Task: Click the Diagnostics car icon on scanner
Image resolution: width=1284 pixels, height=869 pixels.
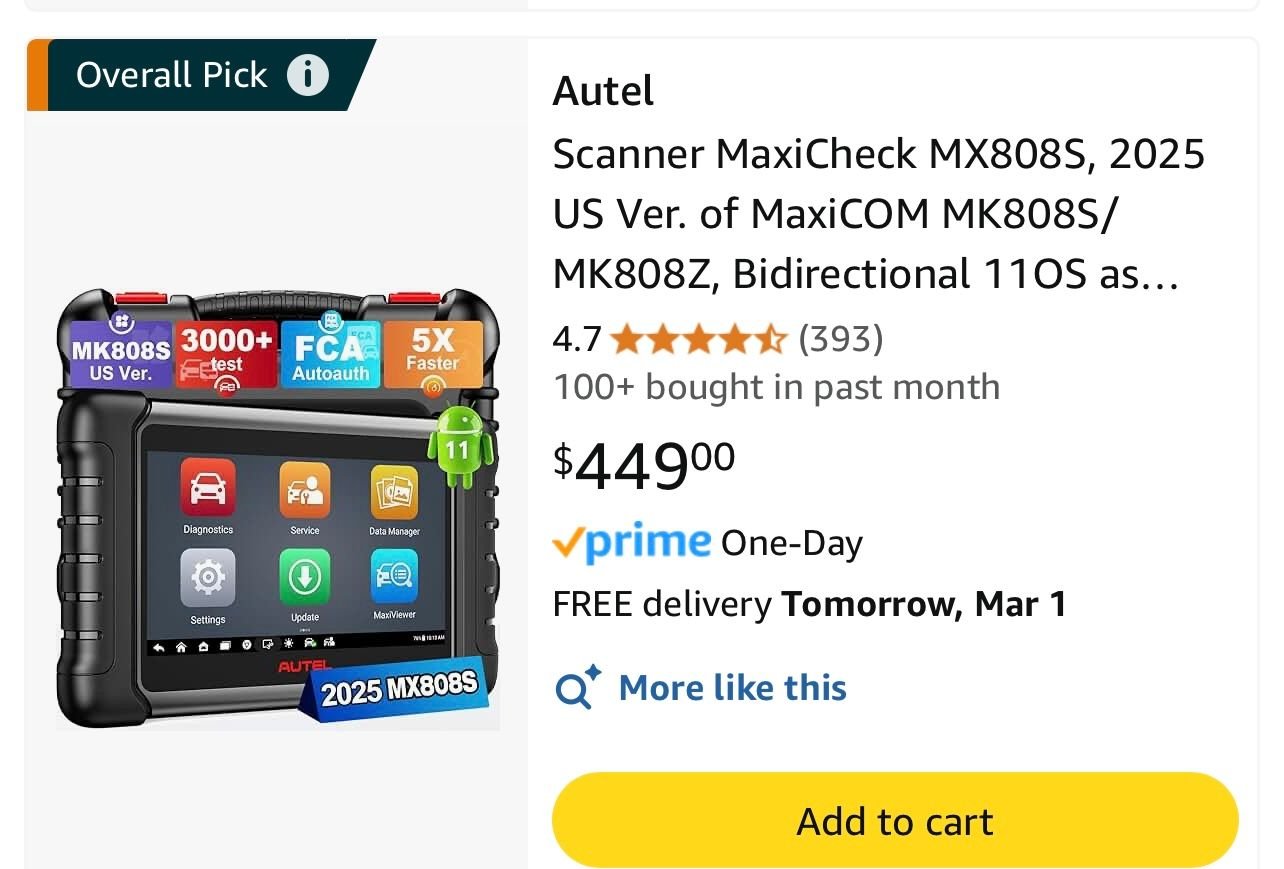Action: [208, 487]
